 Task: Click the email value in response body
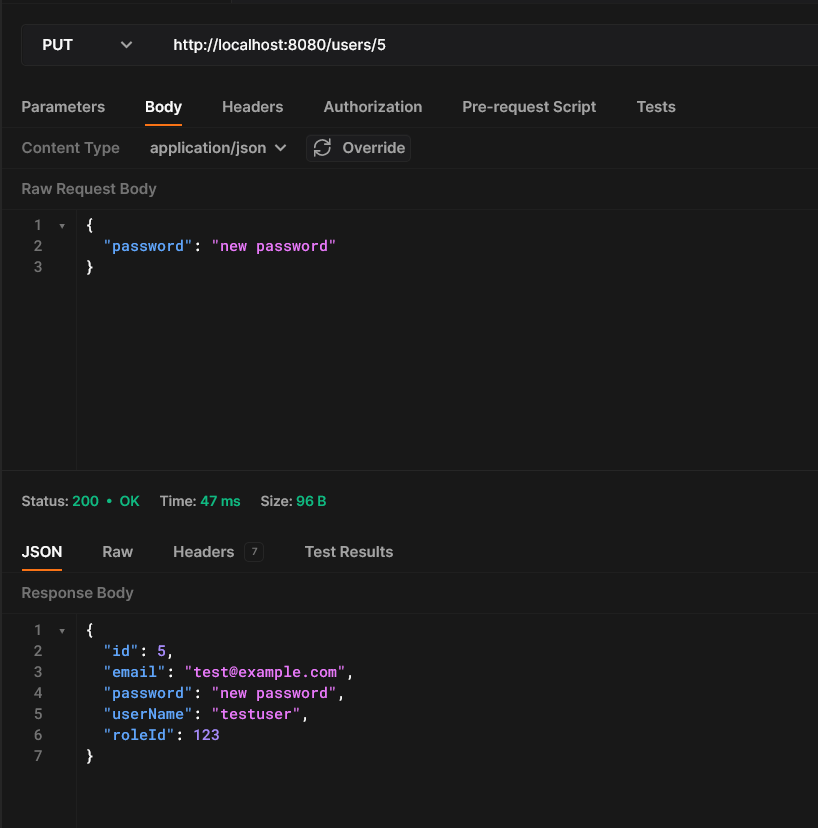coord(265,672)
